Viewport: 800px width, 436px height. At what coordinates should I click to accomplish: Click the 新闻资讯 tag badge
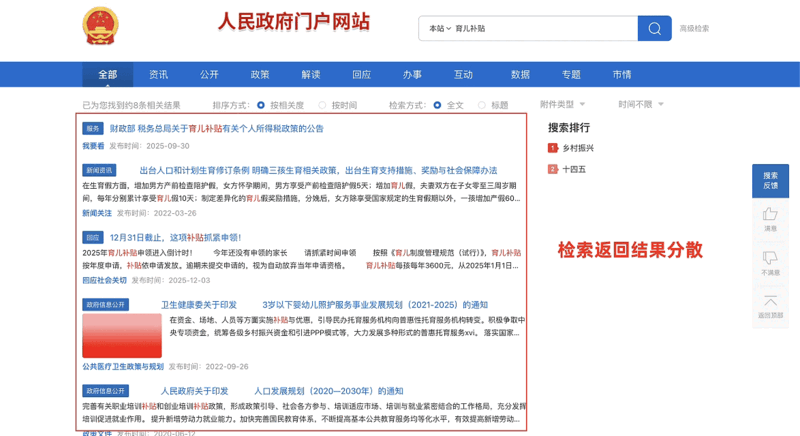point(99,171)
